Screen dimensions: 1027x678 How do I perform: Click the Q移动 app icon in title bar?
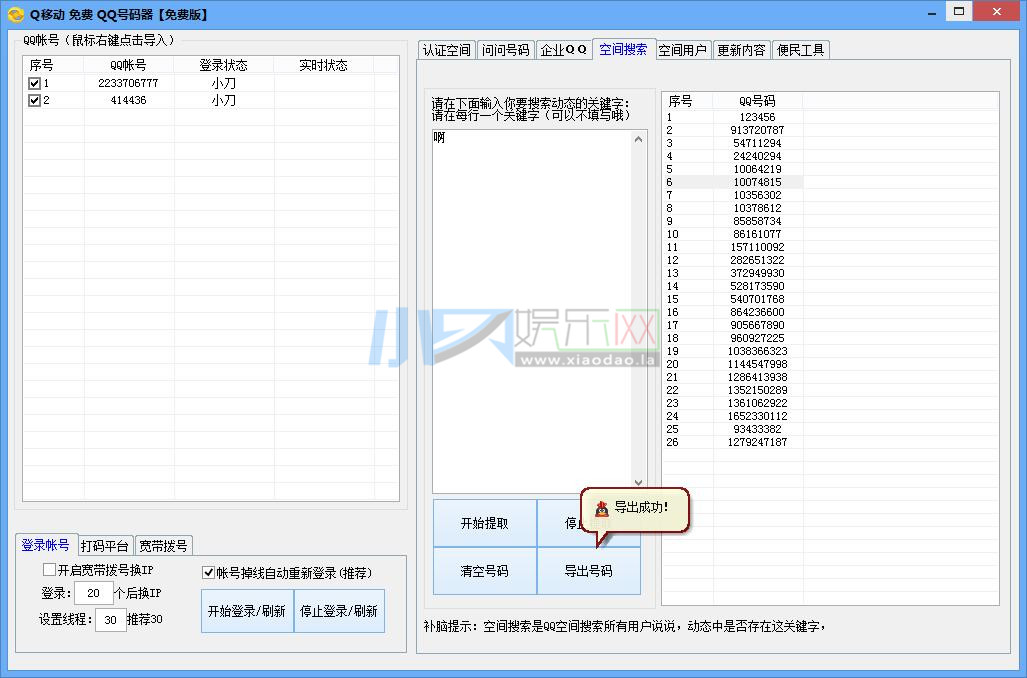tap(15, 14)
